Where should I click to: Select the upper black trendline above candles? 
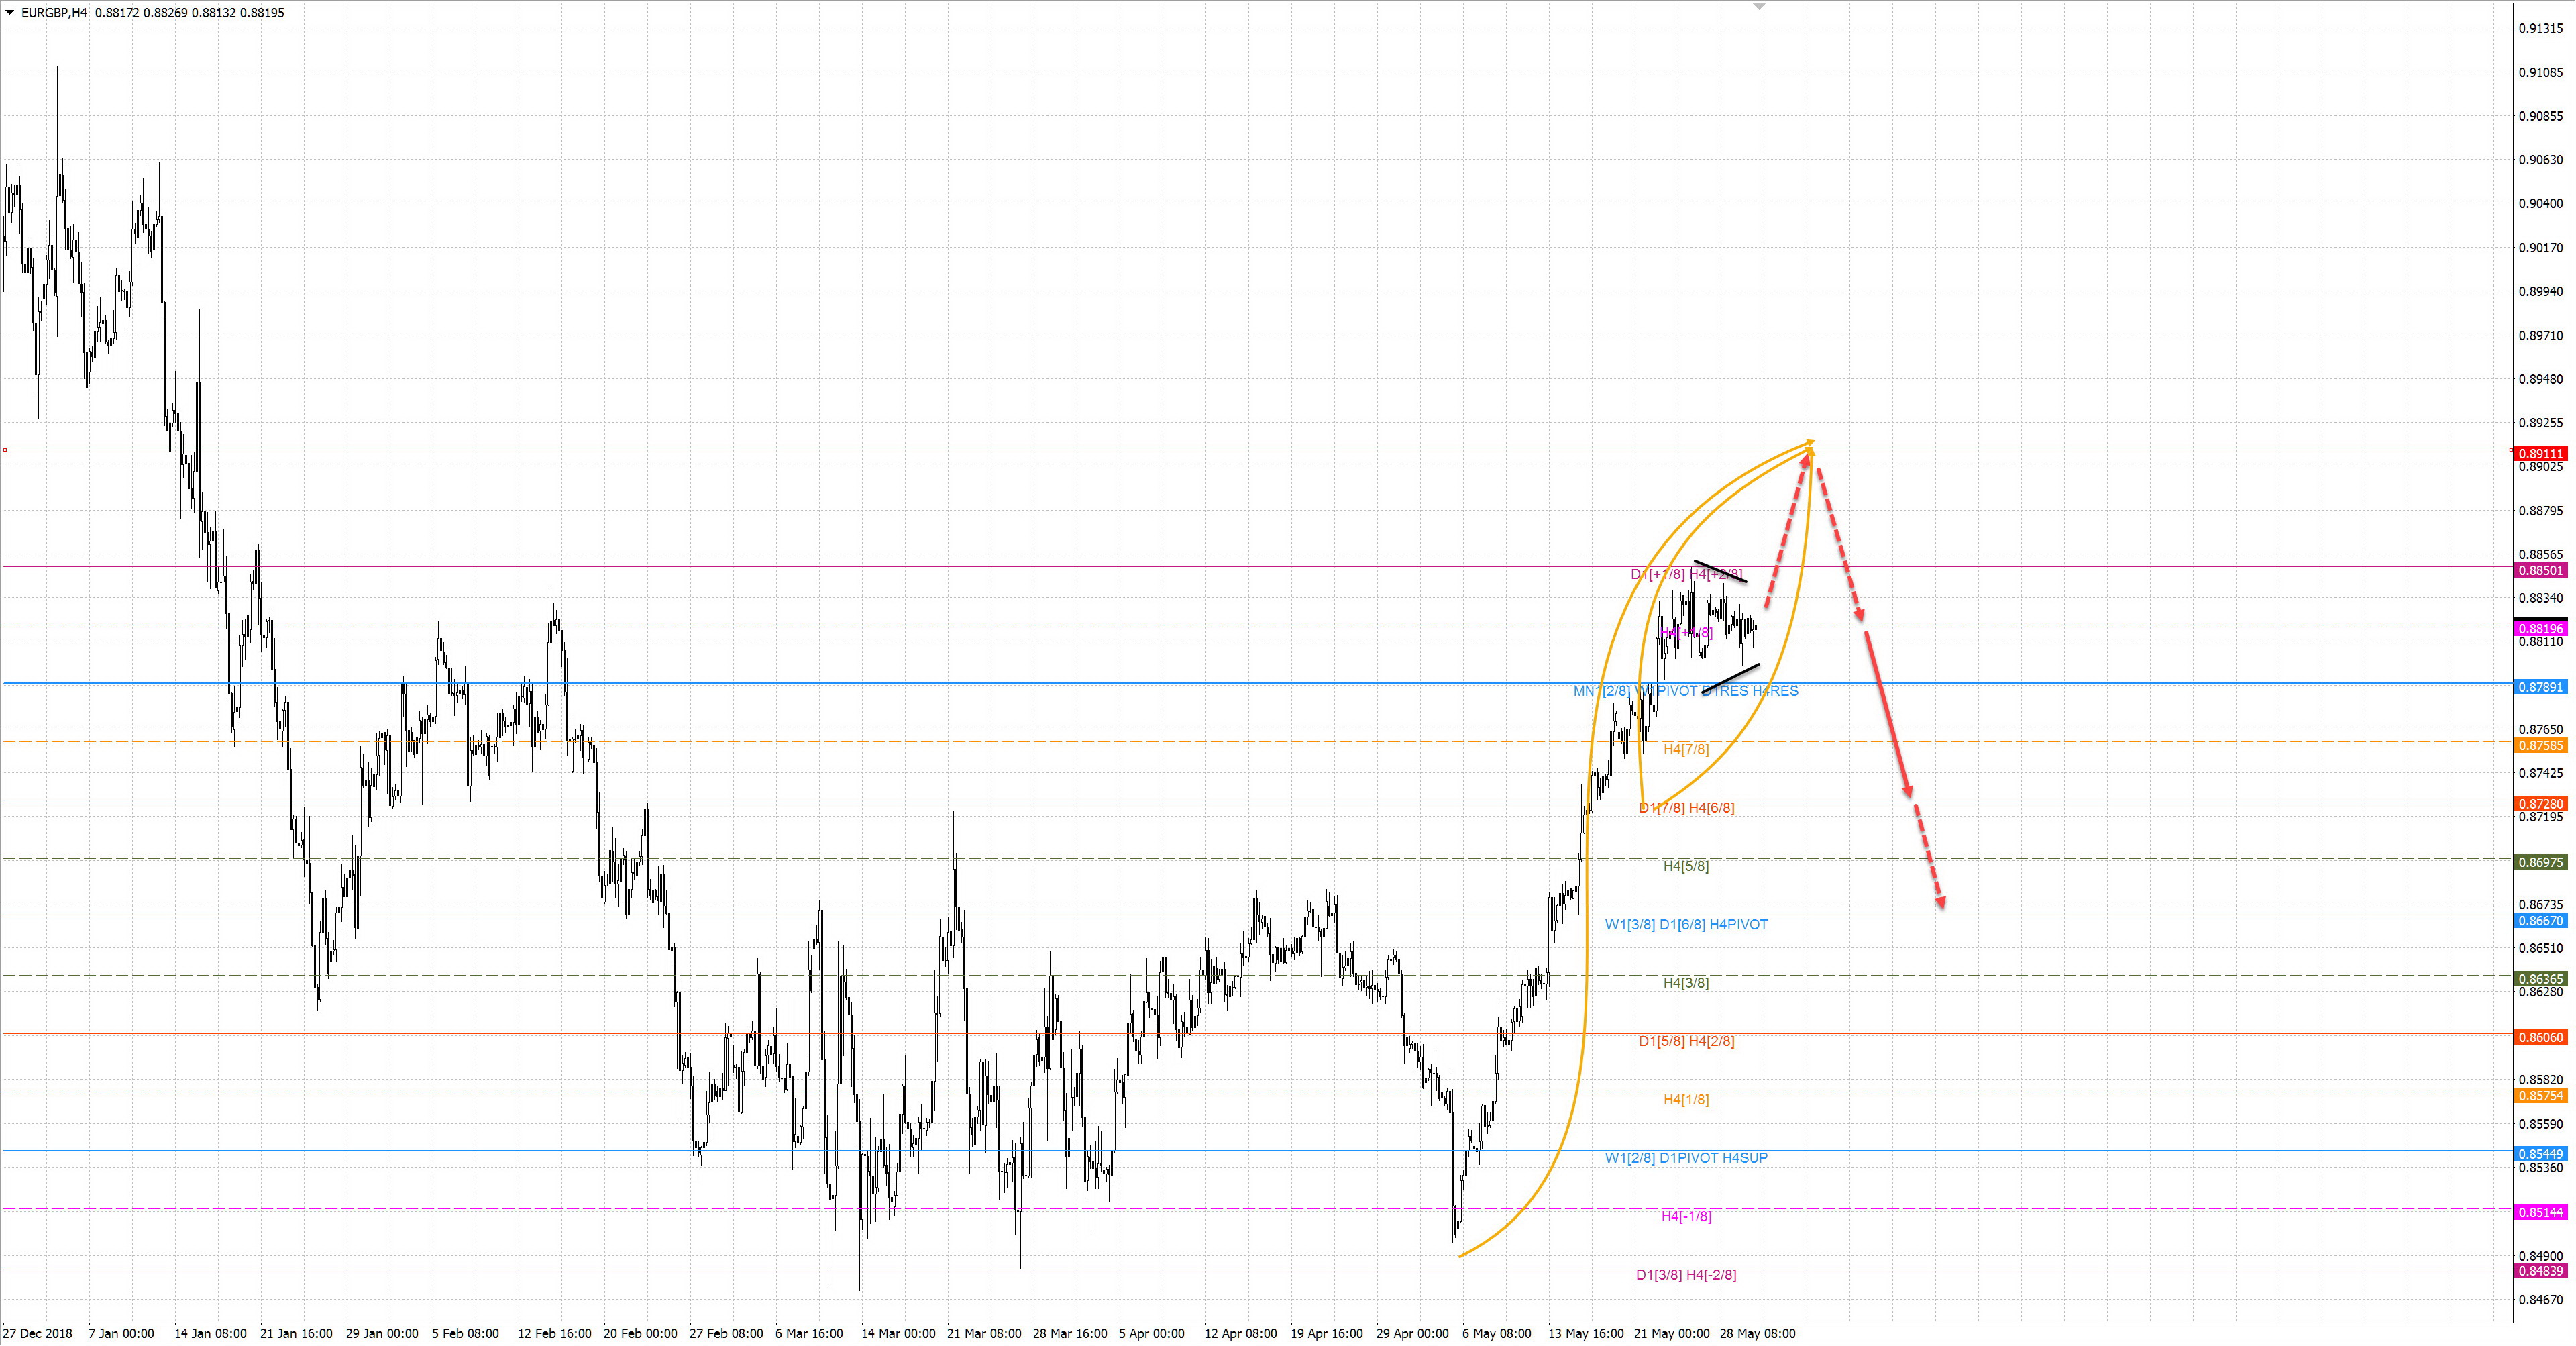tap(1720, 571)
